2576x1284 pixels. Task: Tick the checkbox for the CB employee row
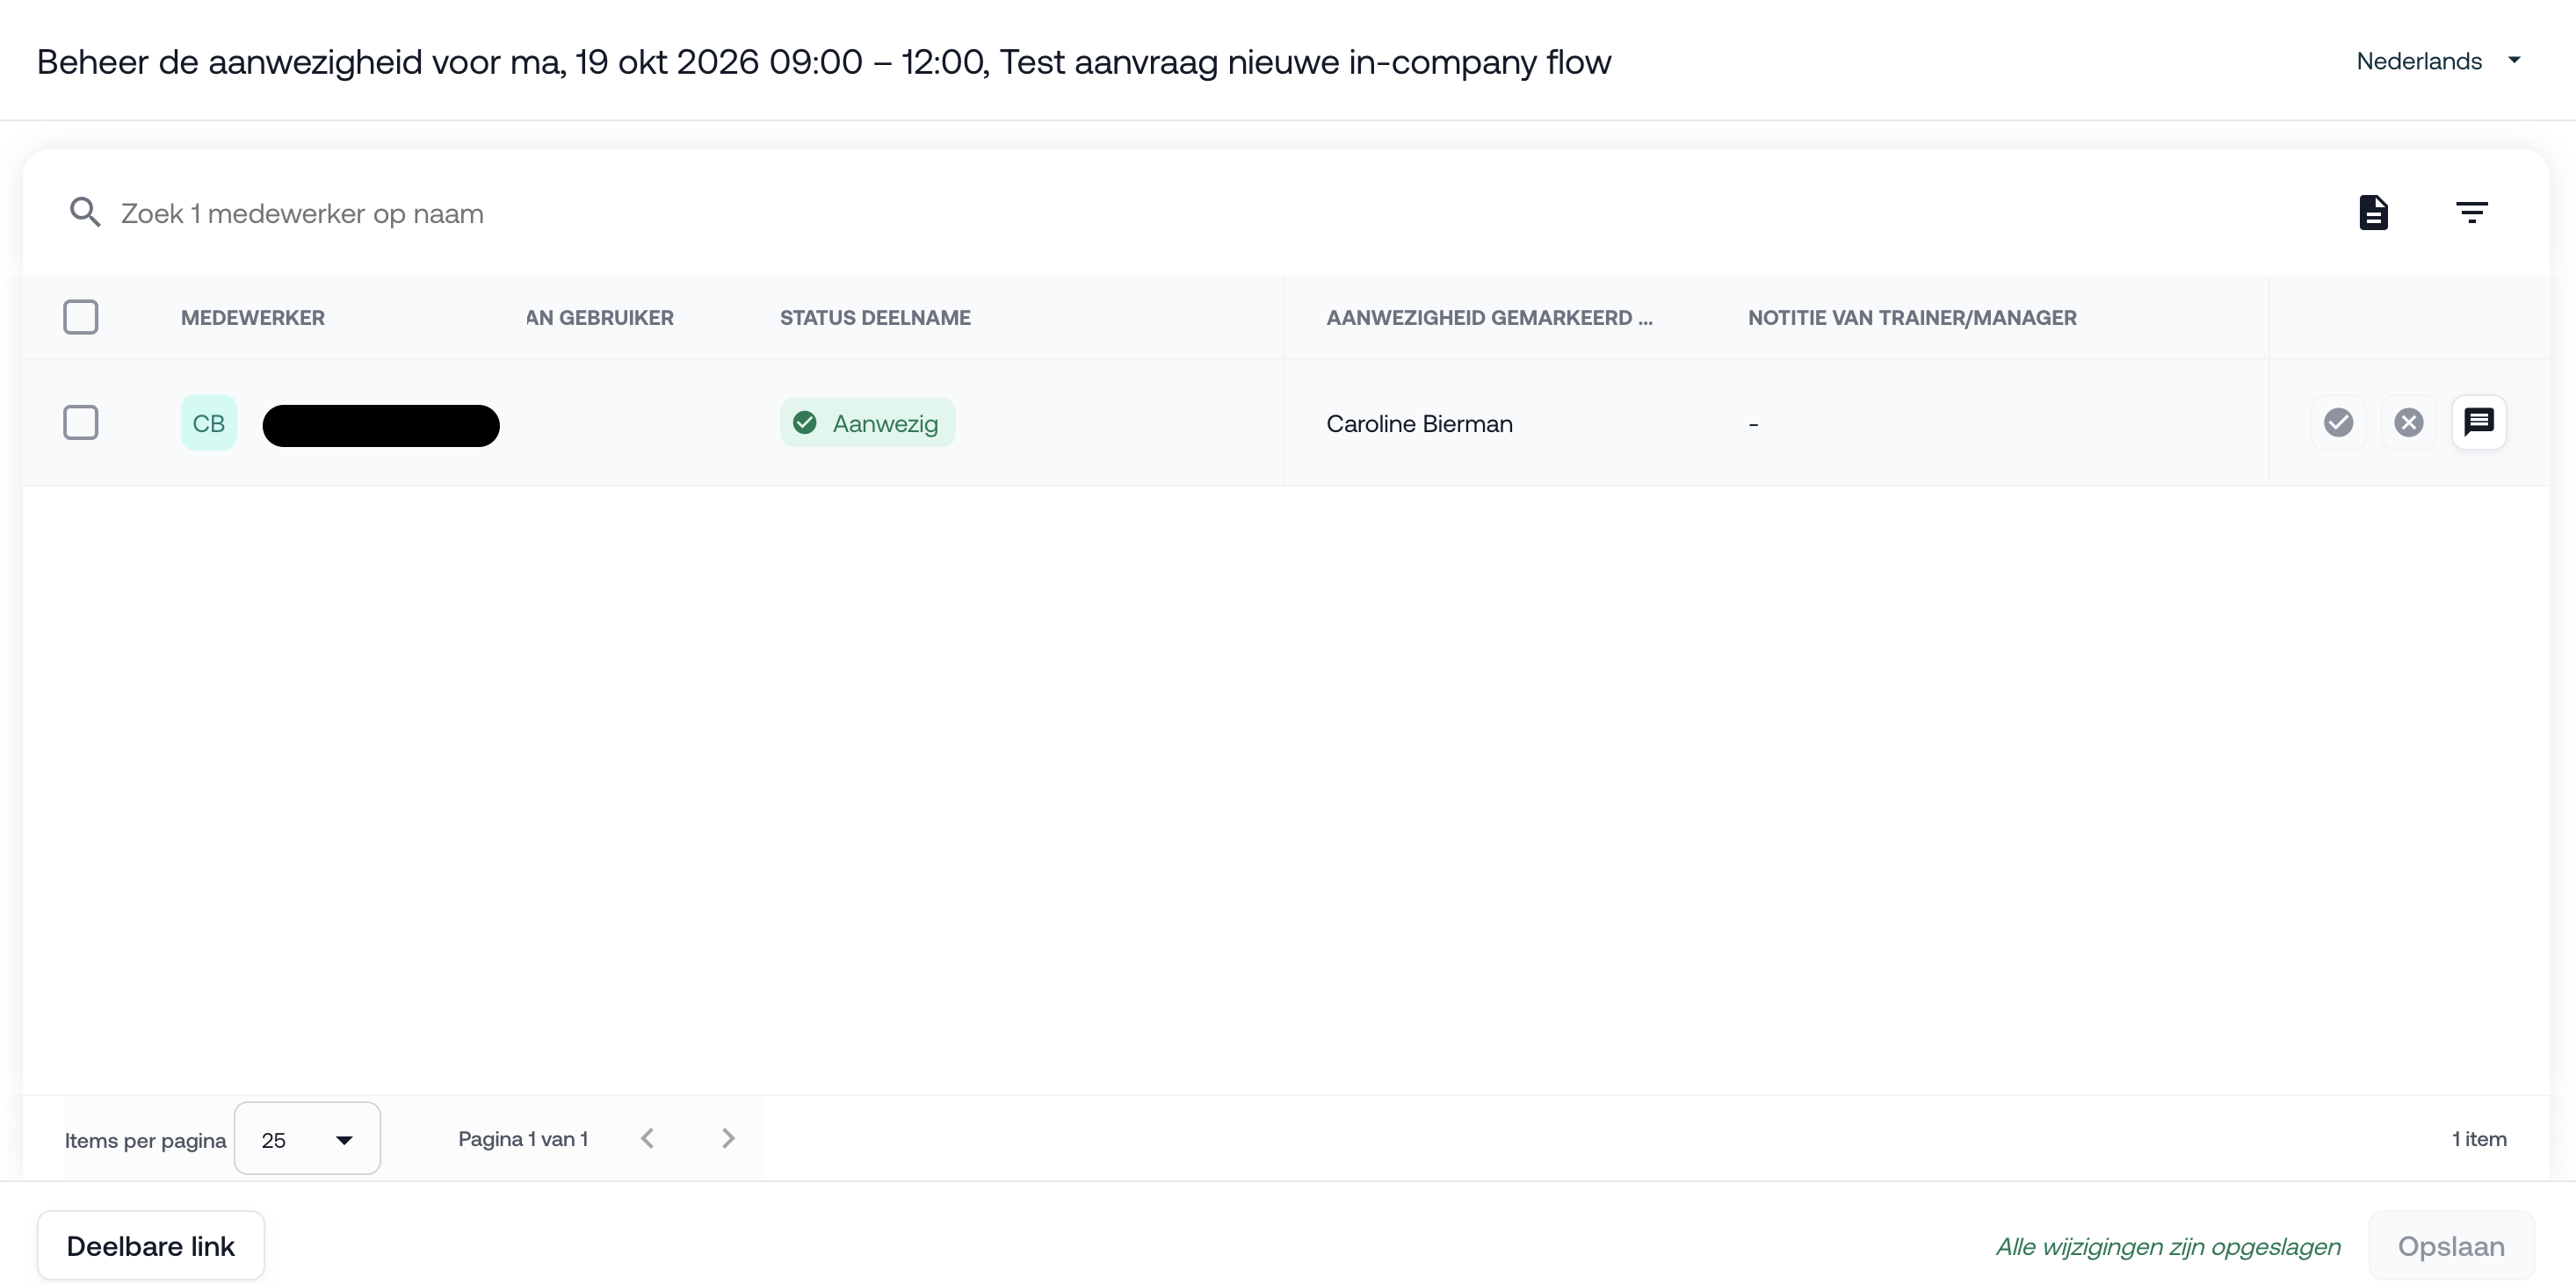pyautogui.click(x=81, y=422)
